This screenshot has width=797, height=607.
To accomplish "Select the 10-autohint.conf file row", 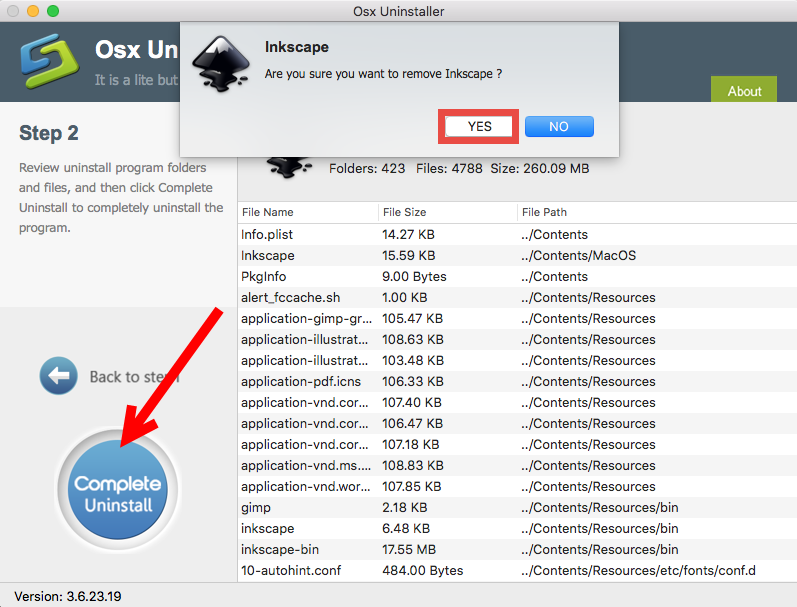I will tap(517, 570).
